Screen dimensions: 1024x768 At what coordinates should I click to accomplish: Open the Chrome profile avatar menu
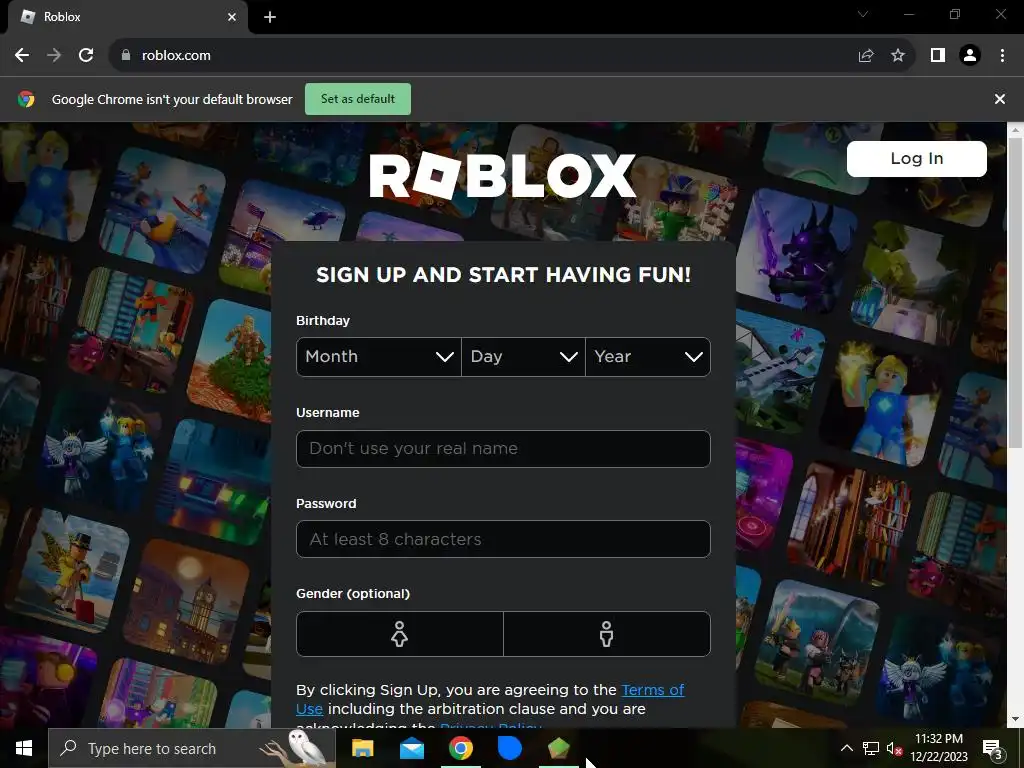tap(970, 56)
